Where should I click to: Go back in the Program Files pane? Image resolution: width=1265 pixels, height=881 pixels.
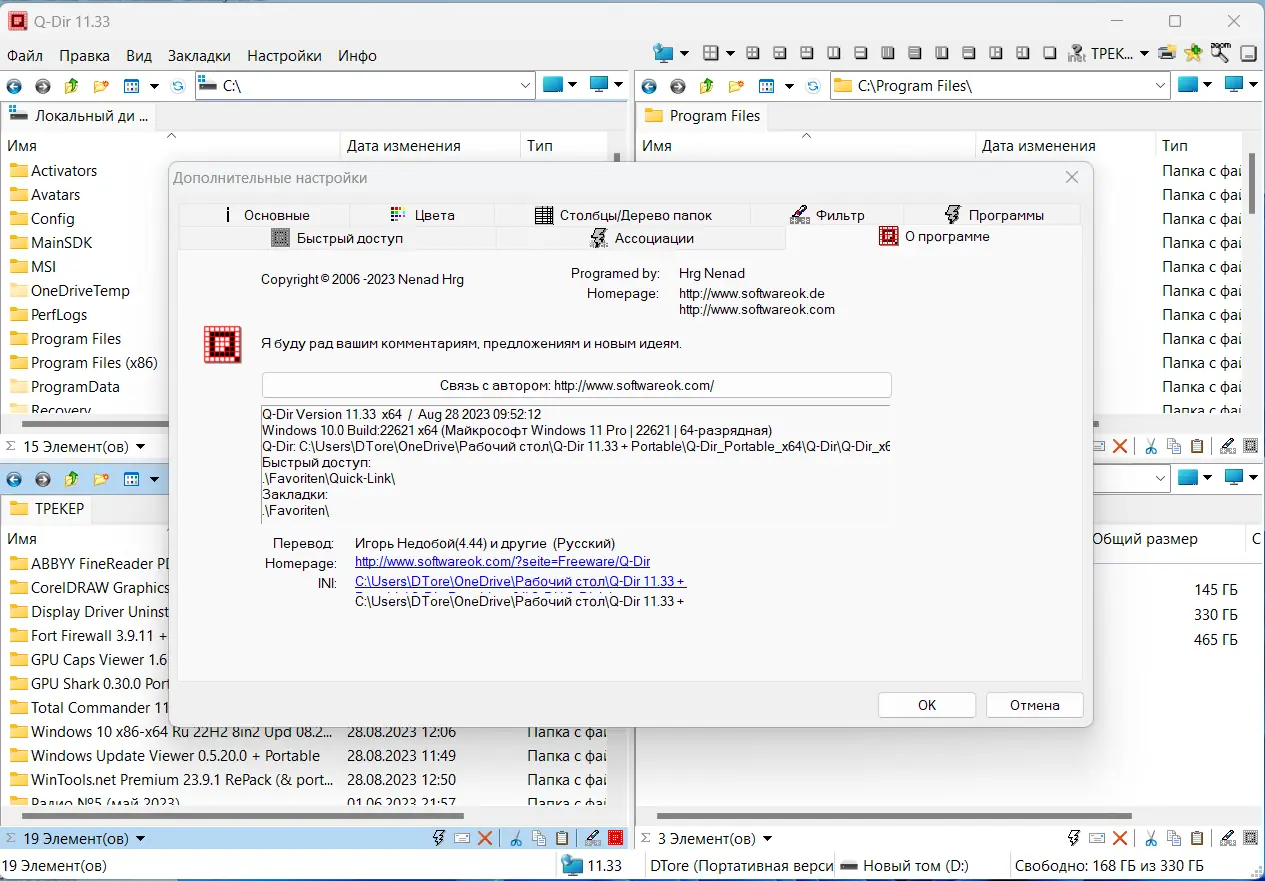point(649,86)
